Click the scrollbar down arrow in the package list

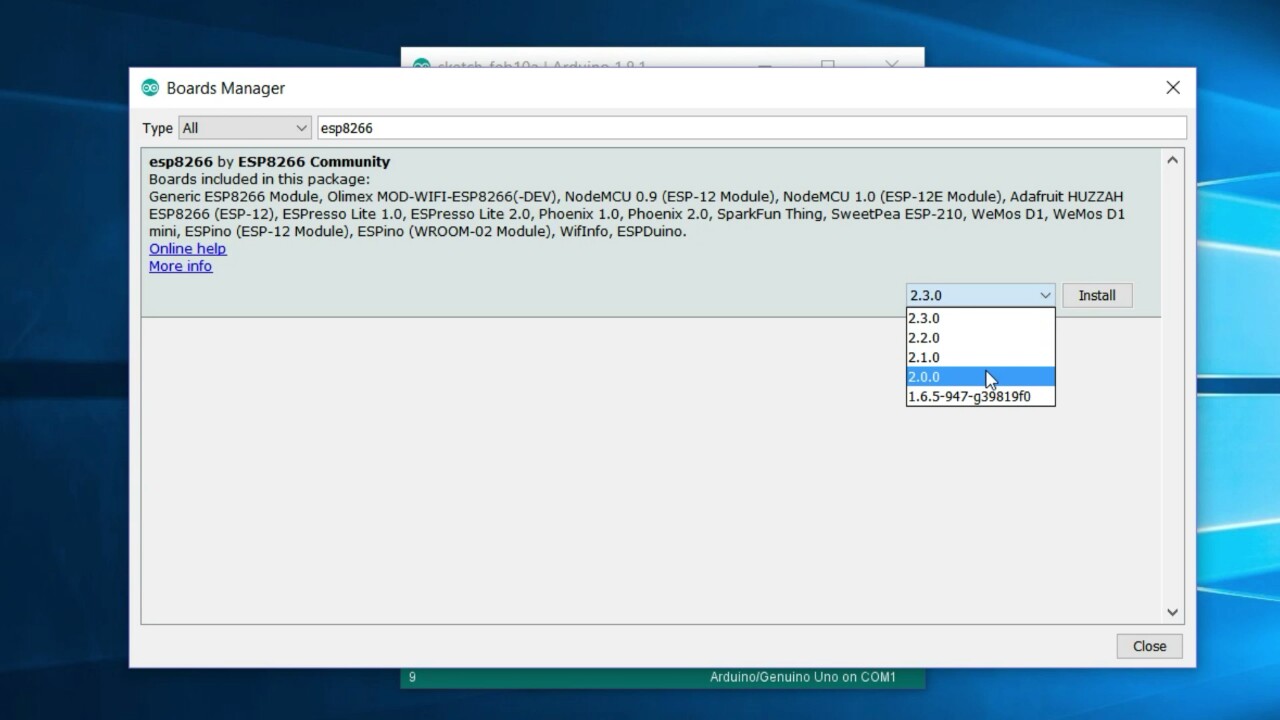[x=1173, y=612]
